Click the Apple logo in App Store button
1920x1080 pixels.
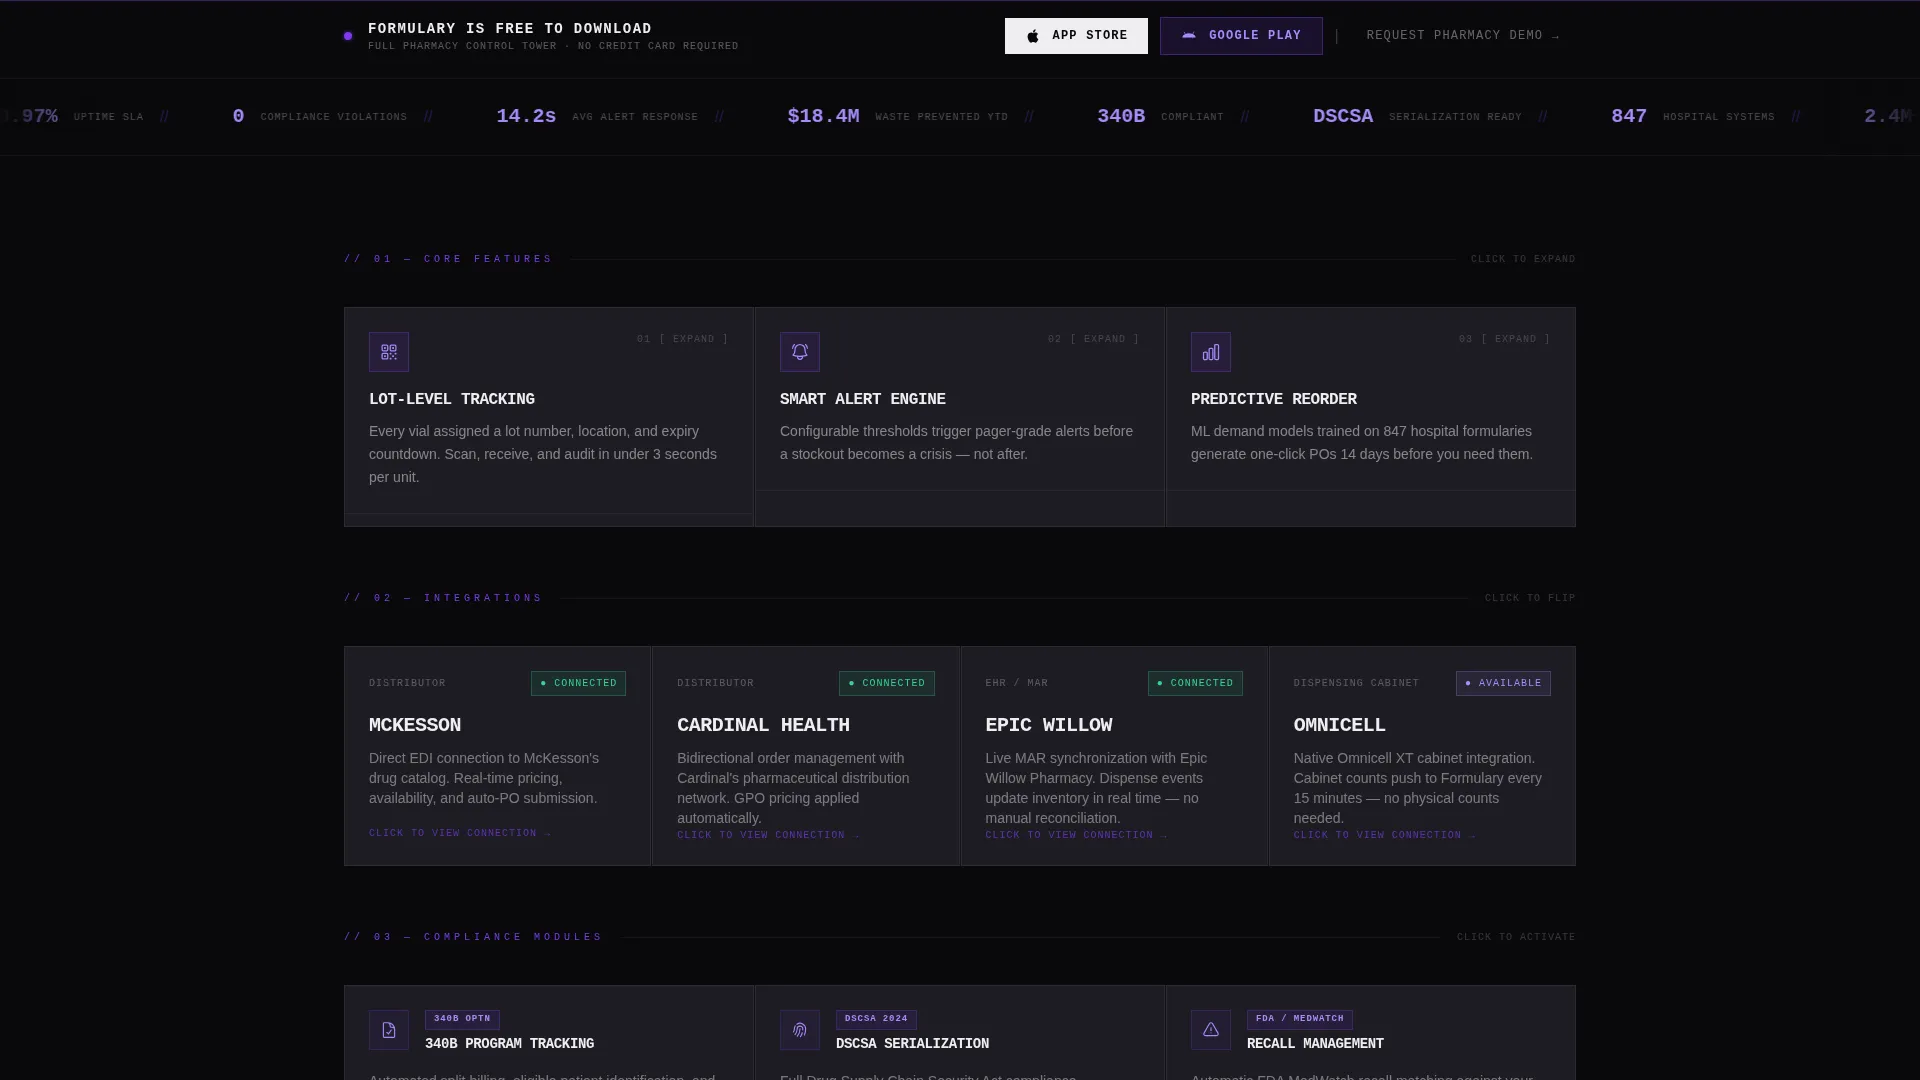[x=1033, y=36]
